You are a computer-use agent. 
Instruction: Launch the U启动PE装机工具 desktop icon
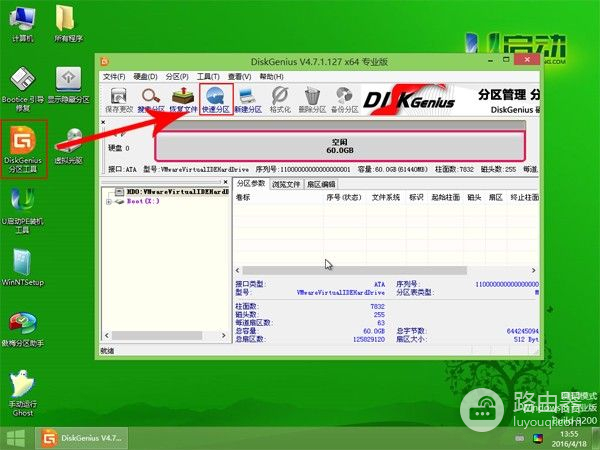click(x=23, y=210)
